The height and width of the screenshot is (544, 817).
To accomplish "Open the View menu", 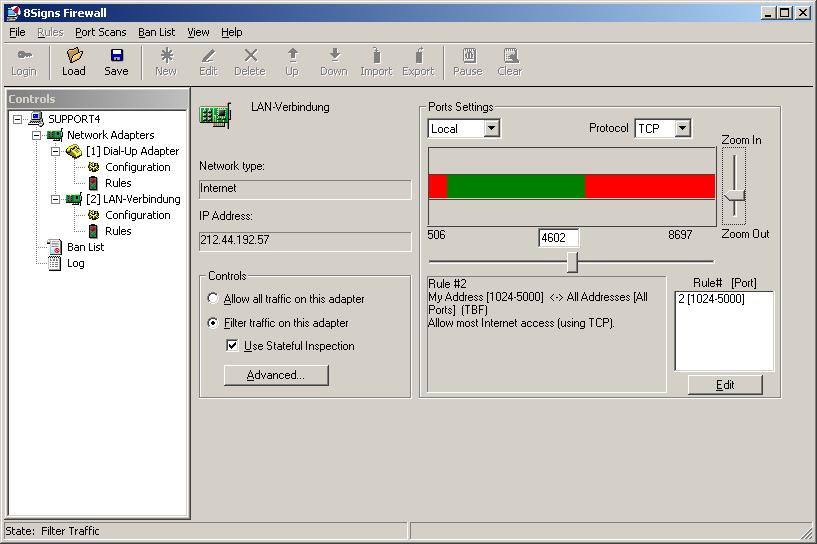I will tap(198, 32).
